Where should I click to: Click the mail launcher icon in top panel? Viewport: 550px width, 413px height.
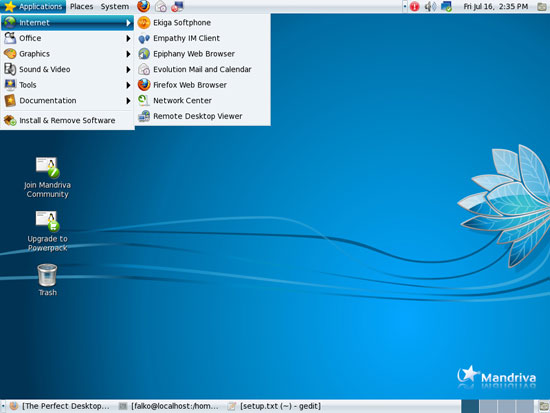coord(161,6)
